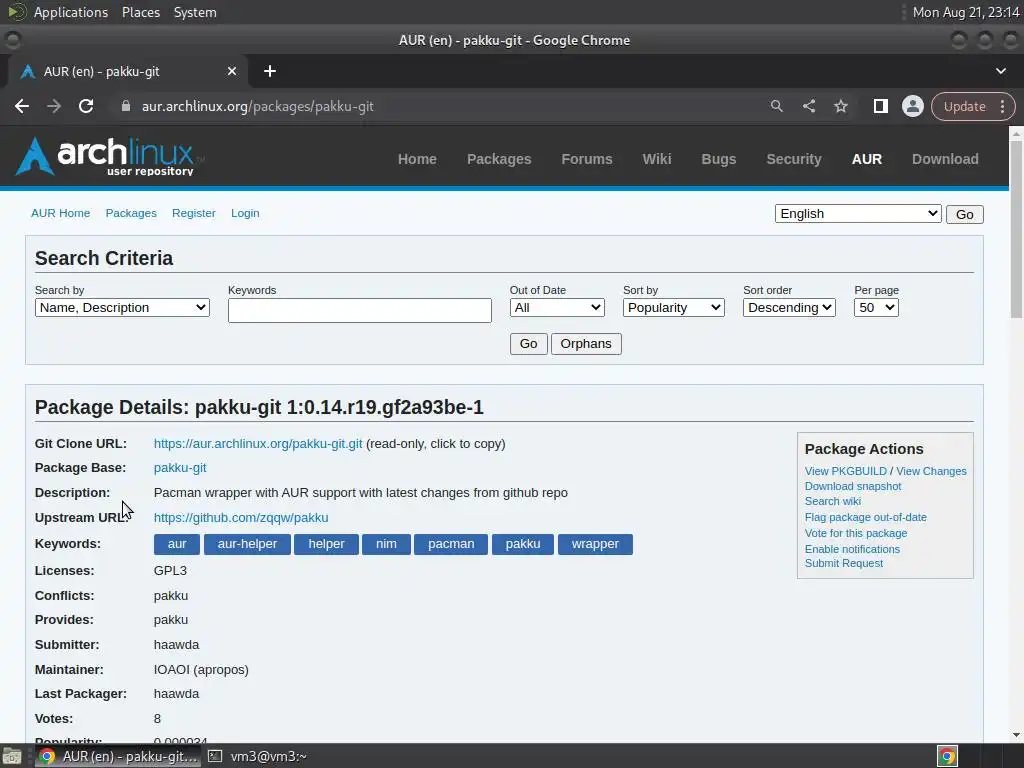
Task: Click the Chrome Update button
Action: click(x=964, y=106)
